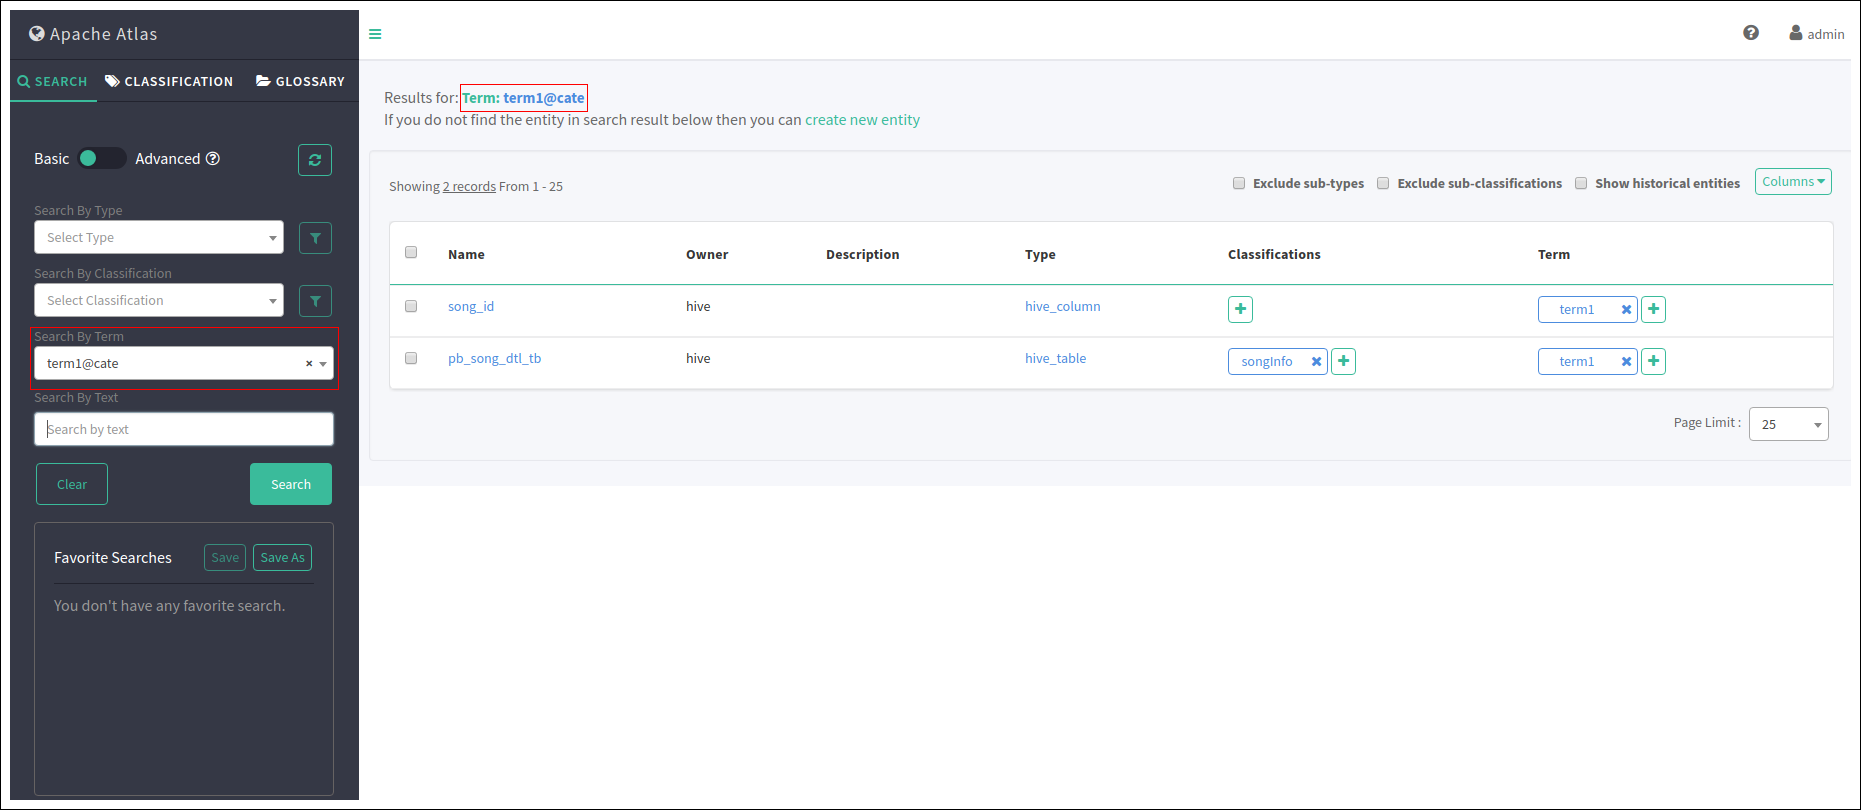Add a term to song_id row
1861x810 pixels.
click(1654, 309)
